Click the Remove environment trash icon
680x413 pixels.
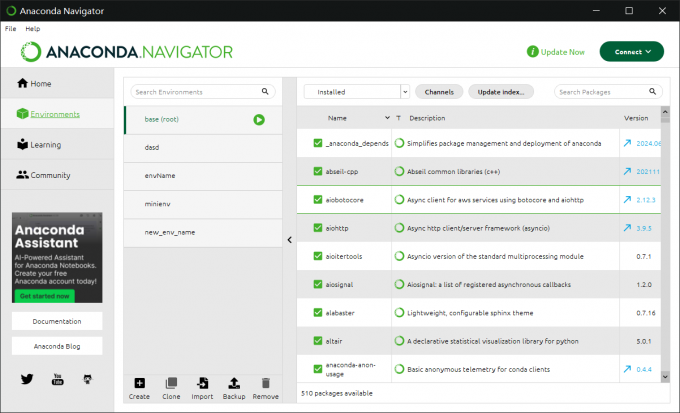265,383
